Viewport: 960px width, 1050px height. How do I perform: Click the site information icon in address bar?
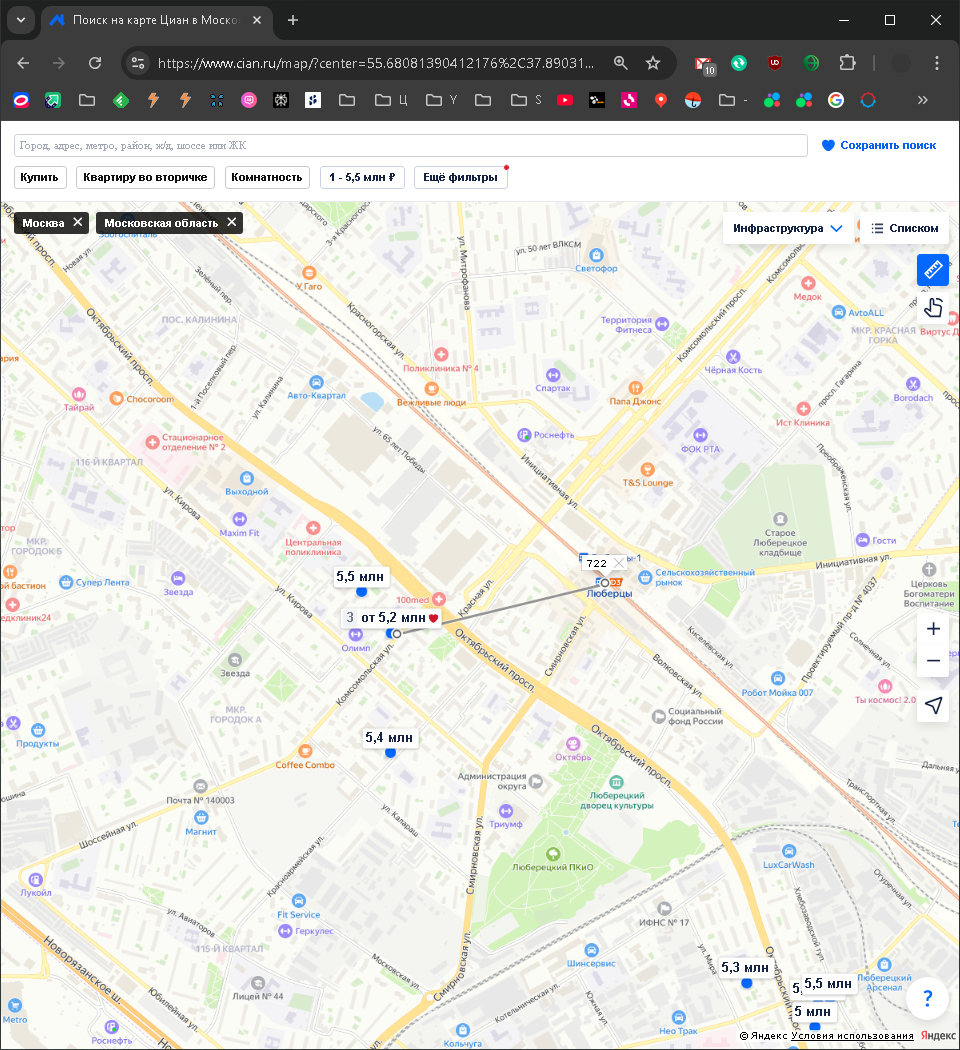coord(138,63)
